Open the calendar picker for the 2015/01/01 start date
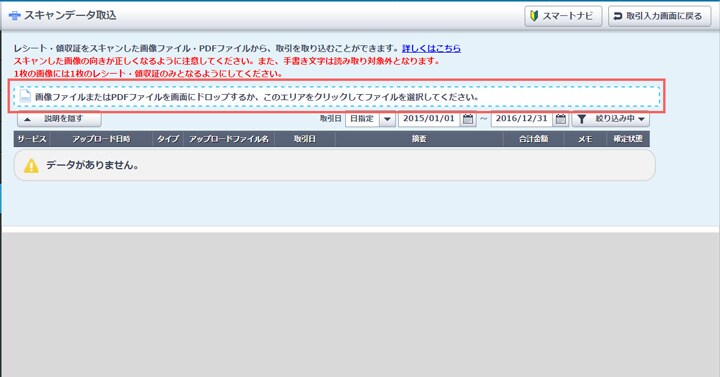 pyautogui.click(x=467, y=119)
